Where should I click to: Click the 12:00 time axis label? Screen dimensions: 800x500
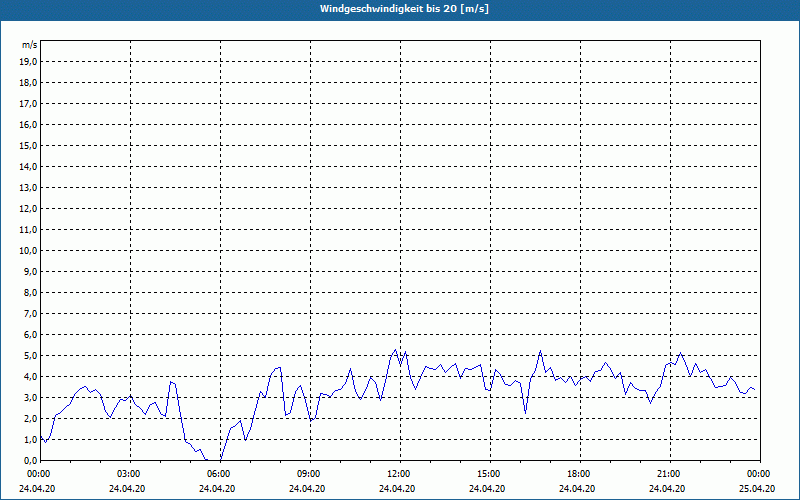pyautogui.click(x=400, y=474)
